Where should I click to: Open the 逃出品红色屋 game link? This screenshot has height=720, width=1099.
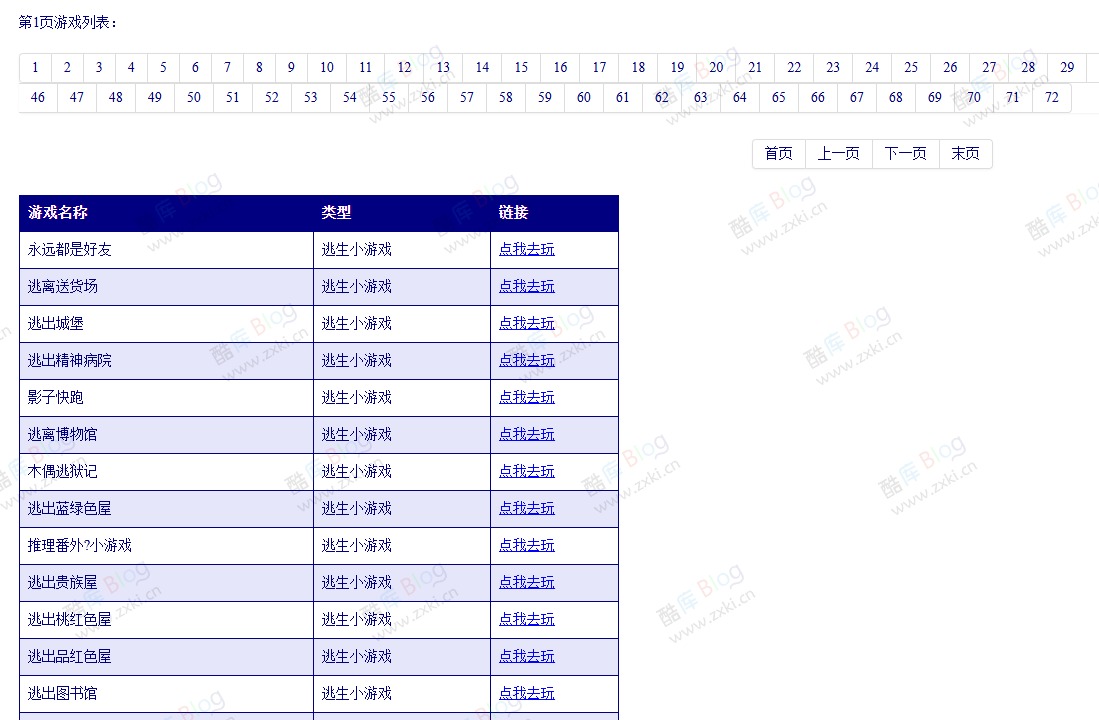[68, 656]
